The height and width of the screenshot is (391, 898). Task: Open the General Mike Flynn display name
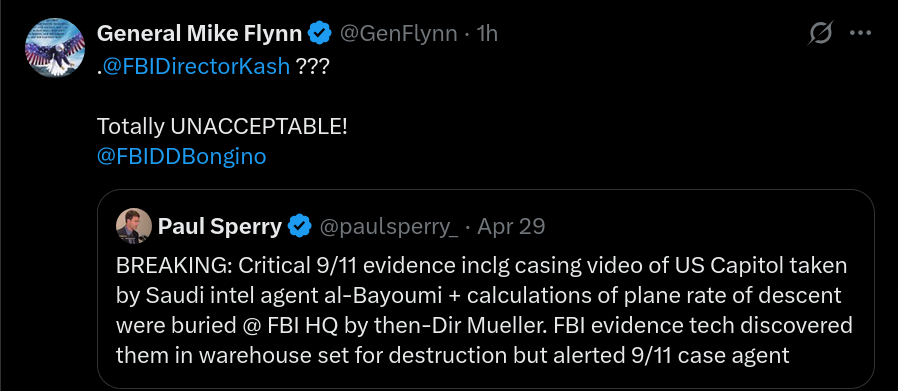pos(200,34)
